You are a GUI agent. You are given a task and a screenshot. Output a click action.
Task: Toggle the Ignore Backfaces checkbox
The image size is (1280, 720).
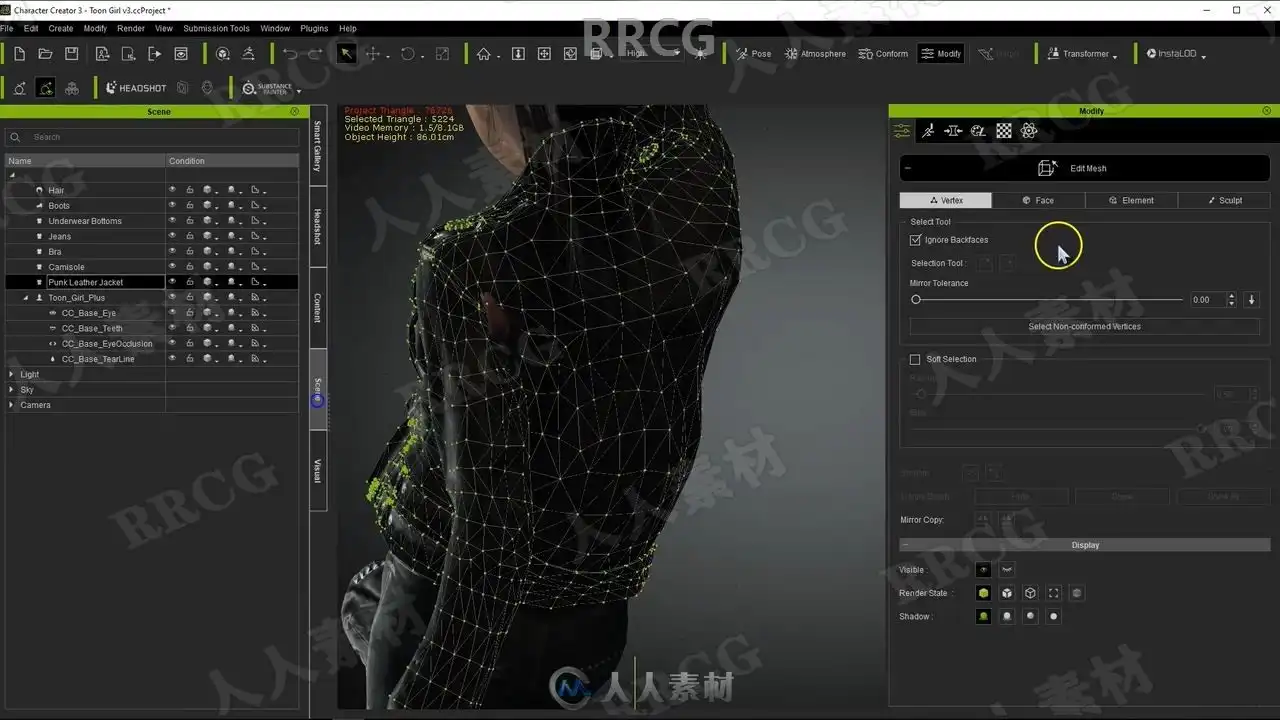(915, 240)
